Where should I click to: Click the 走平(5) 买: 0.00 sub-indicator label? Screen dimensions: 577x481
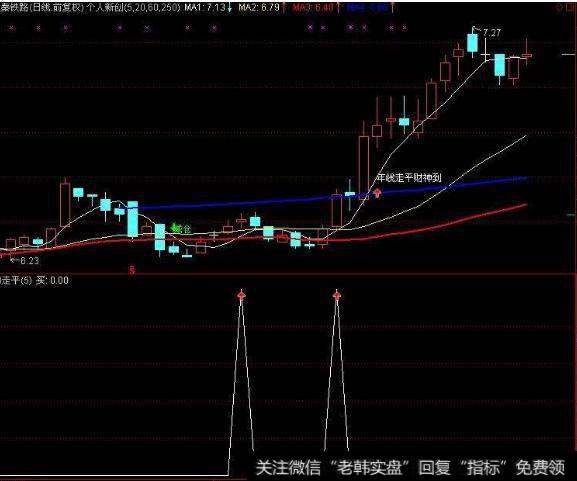pos(34,281)
